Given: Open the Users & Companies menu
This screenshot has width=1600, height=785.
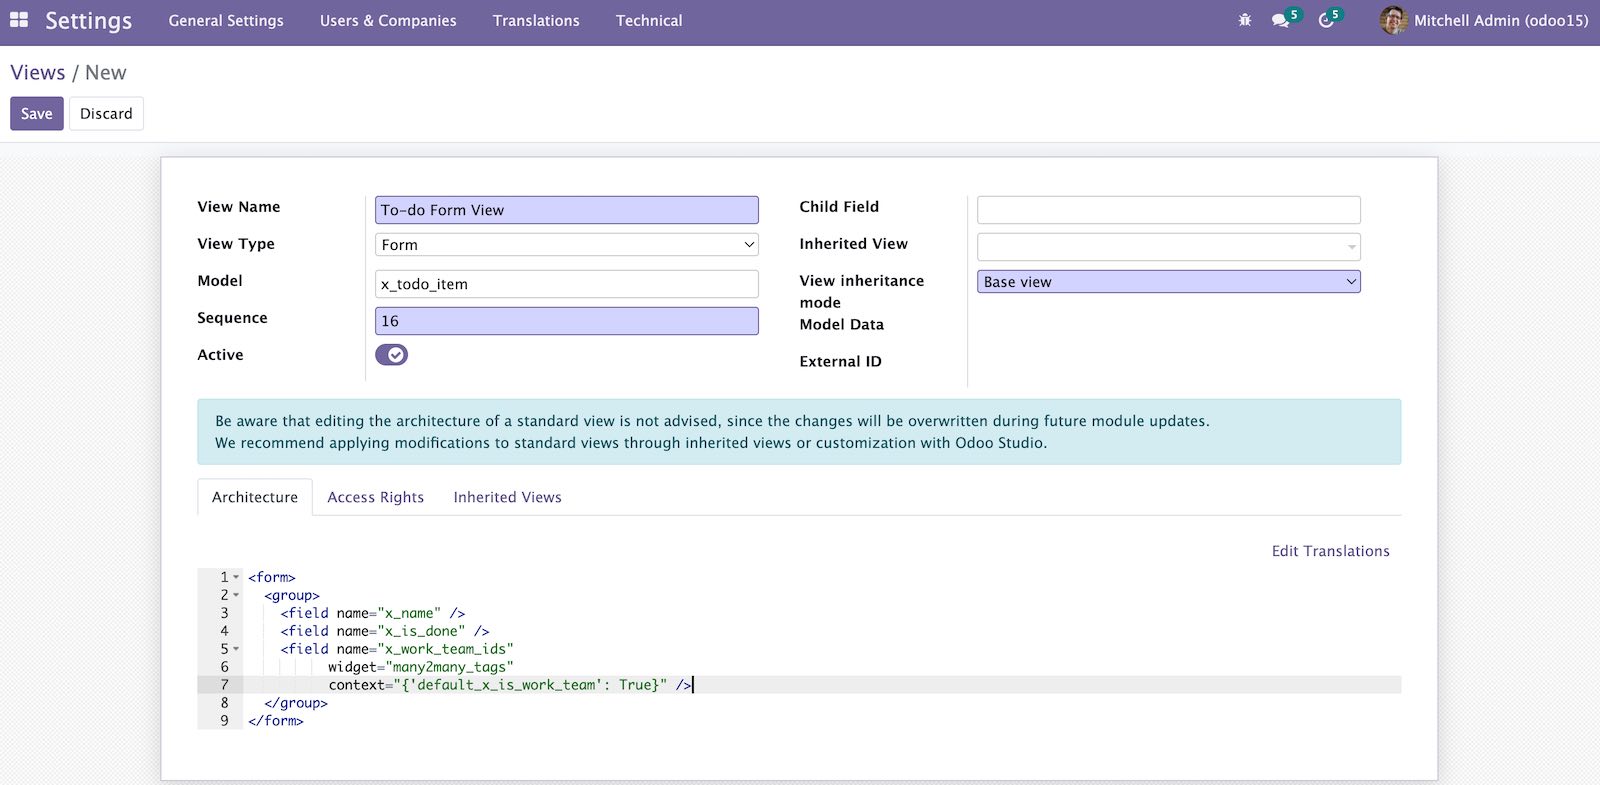Looking at the screenshot, I should [388, 20].
